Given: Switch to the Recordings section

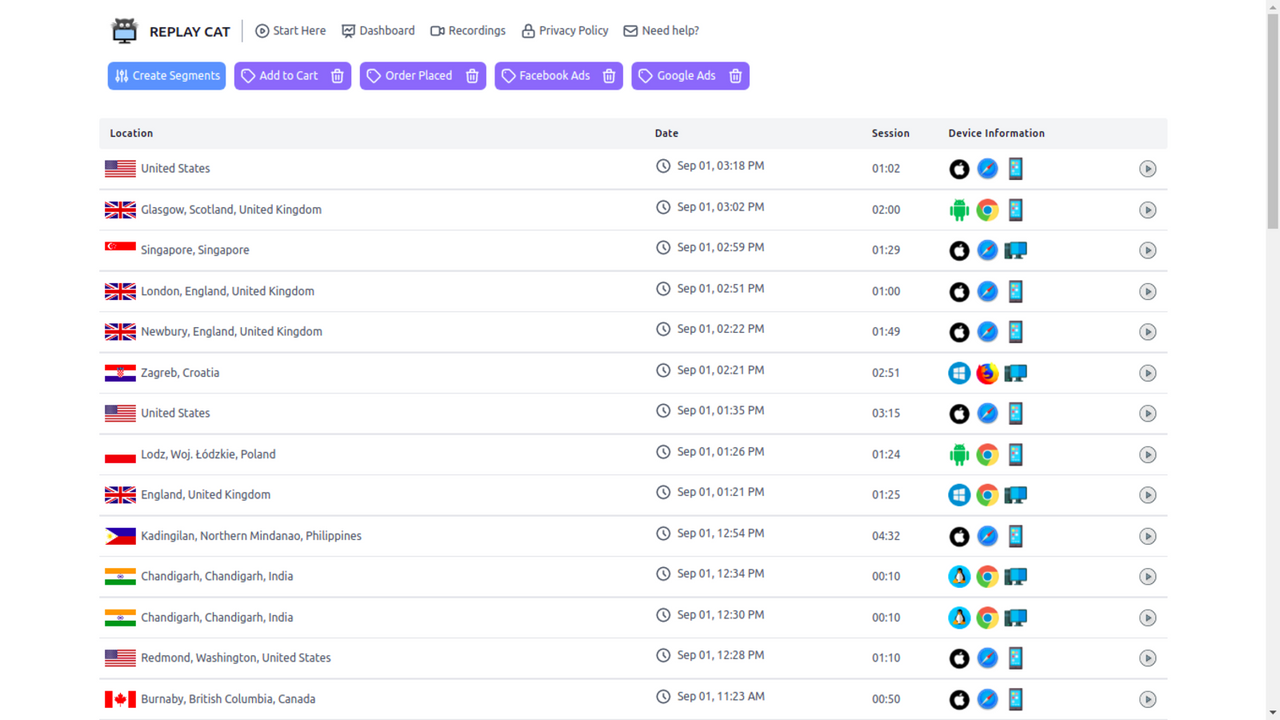Looking at the screenshot, I should 468,30.
